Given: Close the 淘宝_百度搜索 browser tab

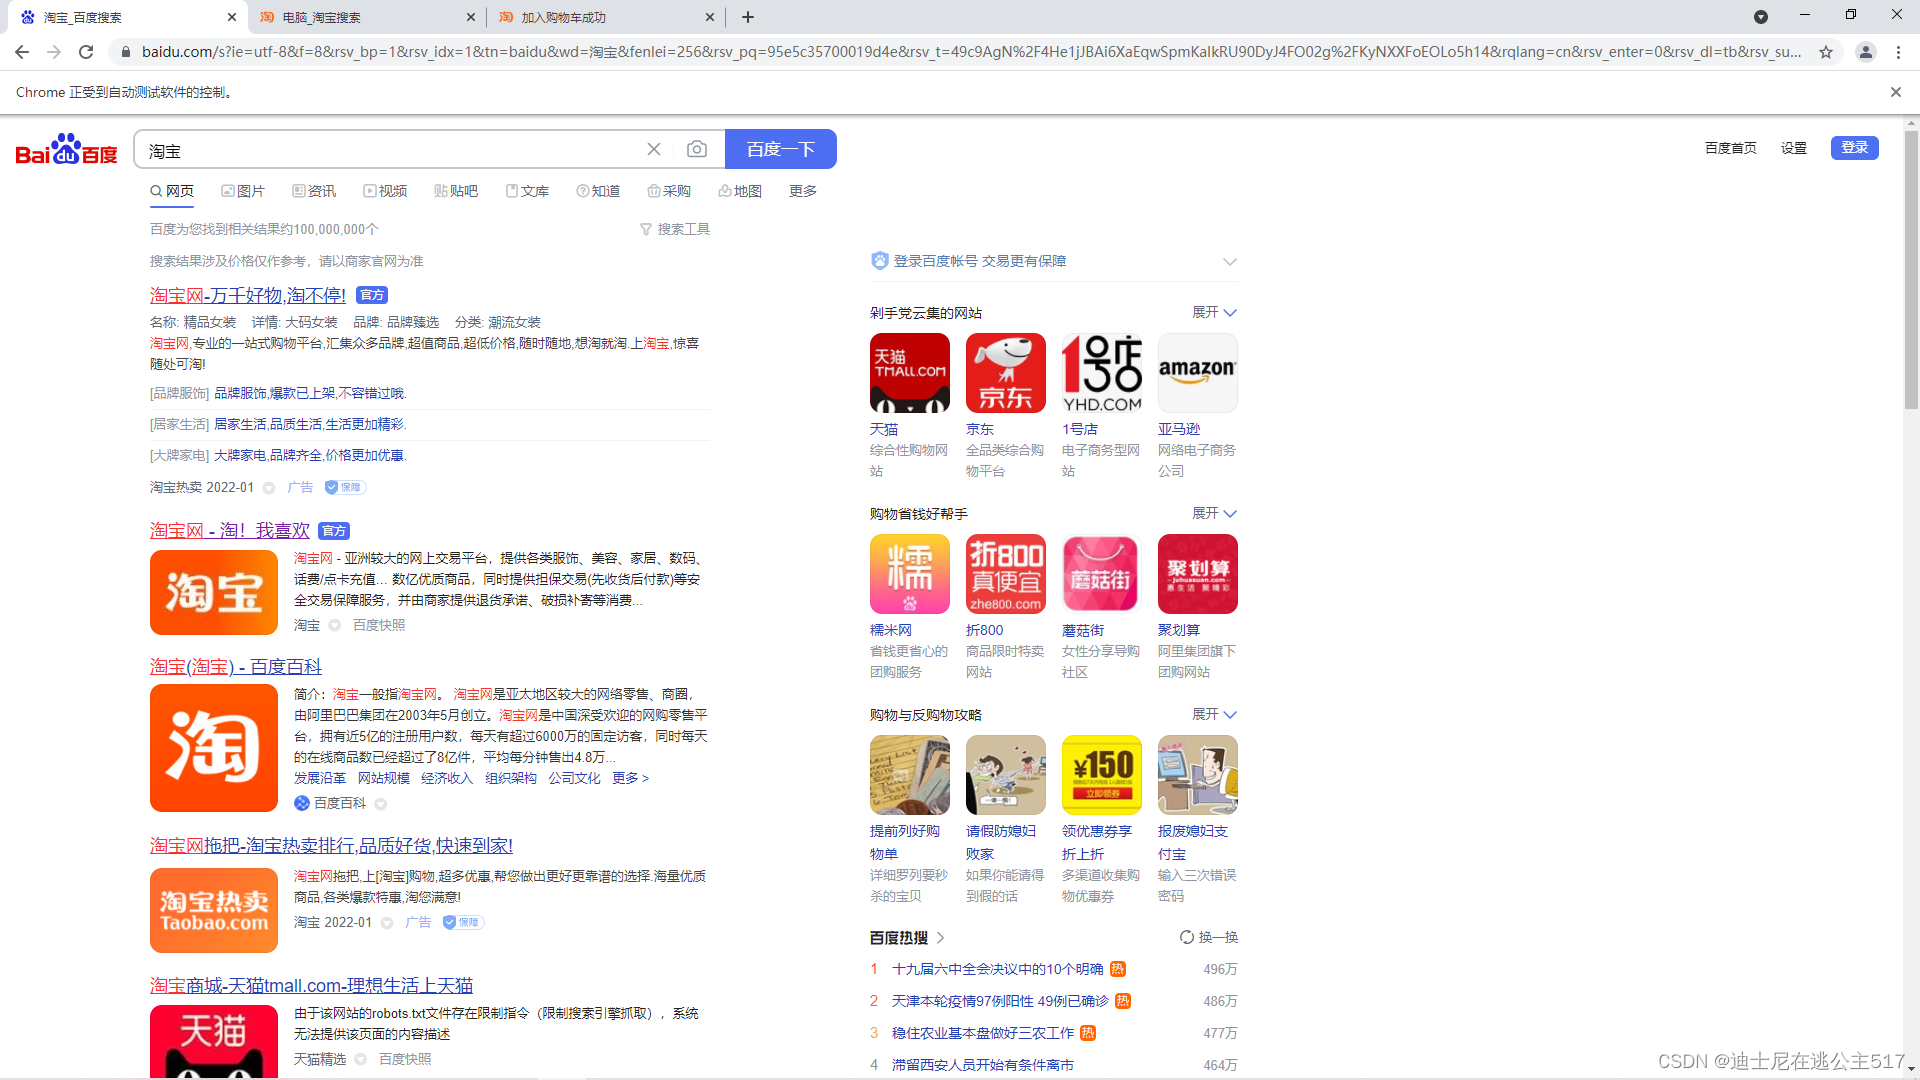Looking at the screenshot, I should coord(231,17).
